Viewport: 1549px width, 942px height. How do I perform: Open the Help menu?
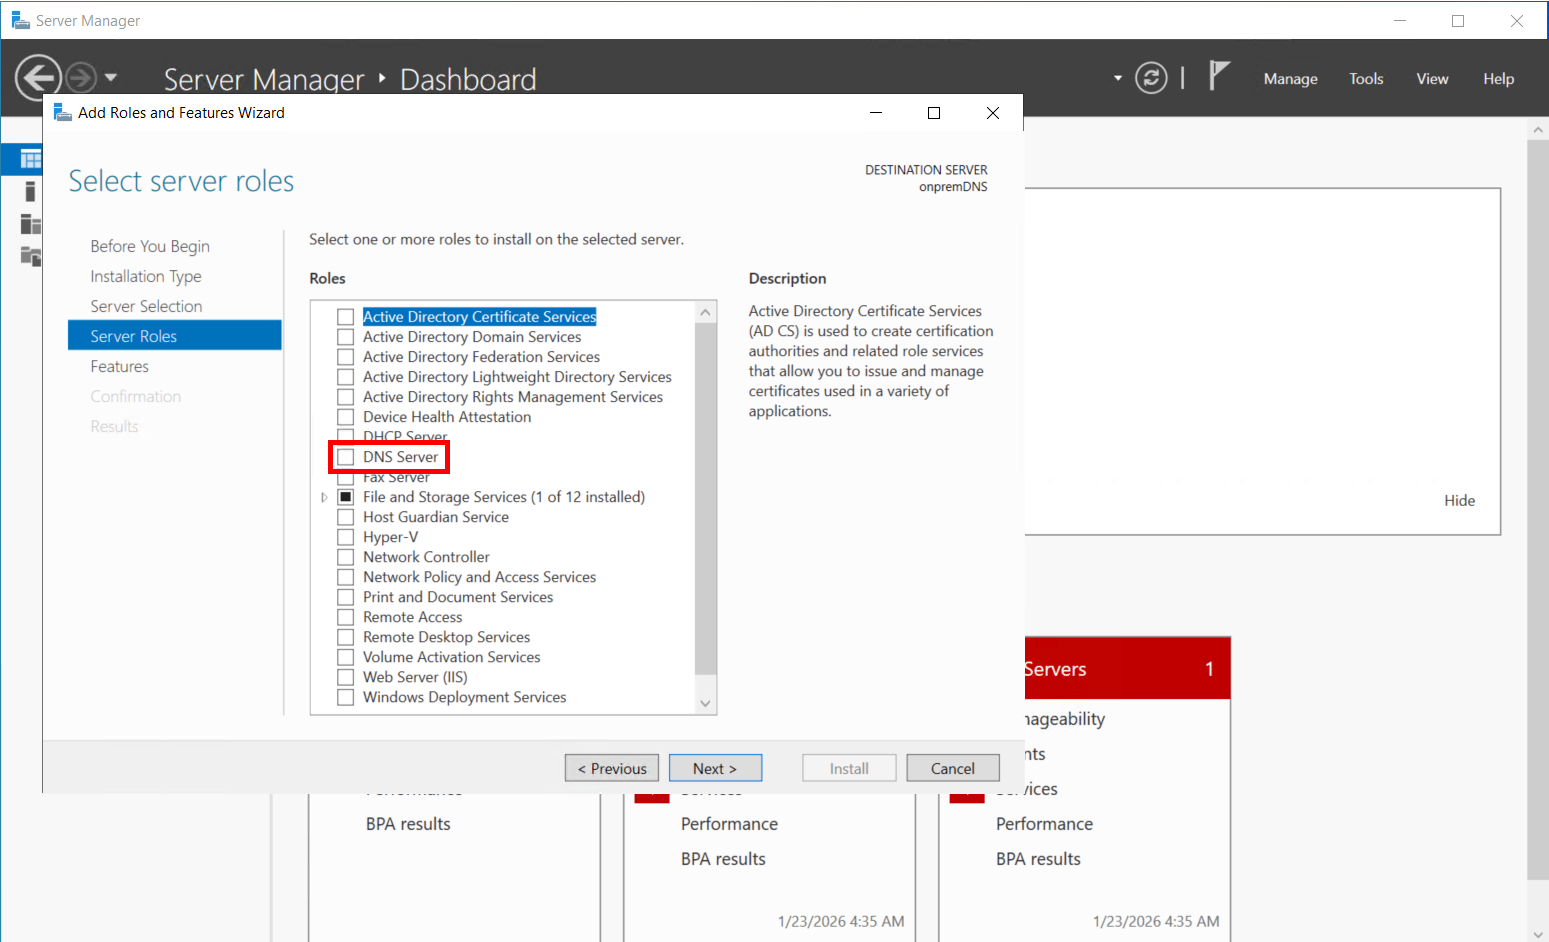point(1498,79)
